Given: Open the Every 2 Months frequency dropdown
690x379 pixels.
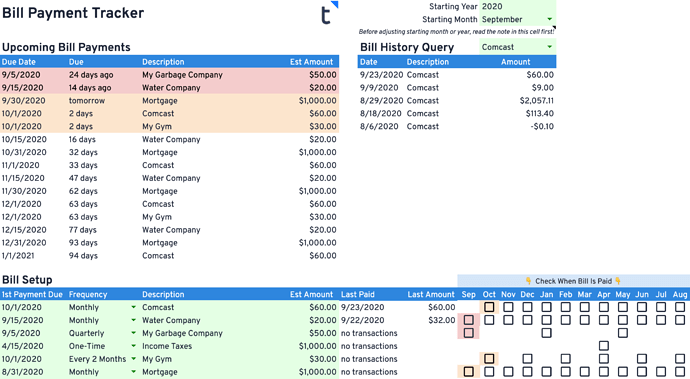Looking at the screenshot, I should tap(133, 359).
